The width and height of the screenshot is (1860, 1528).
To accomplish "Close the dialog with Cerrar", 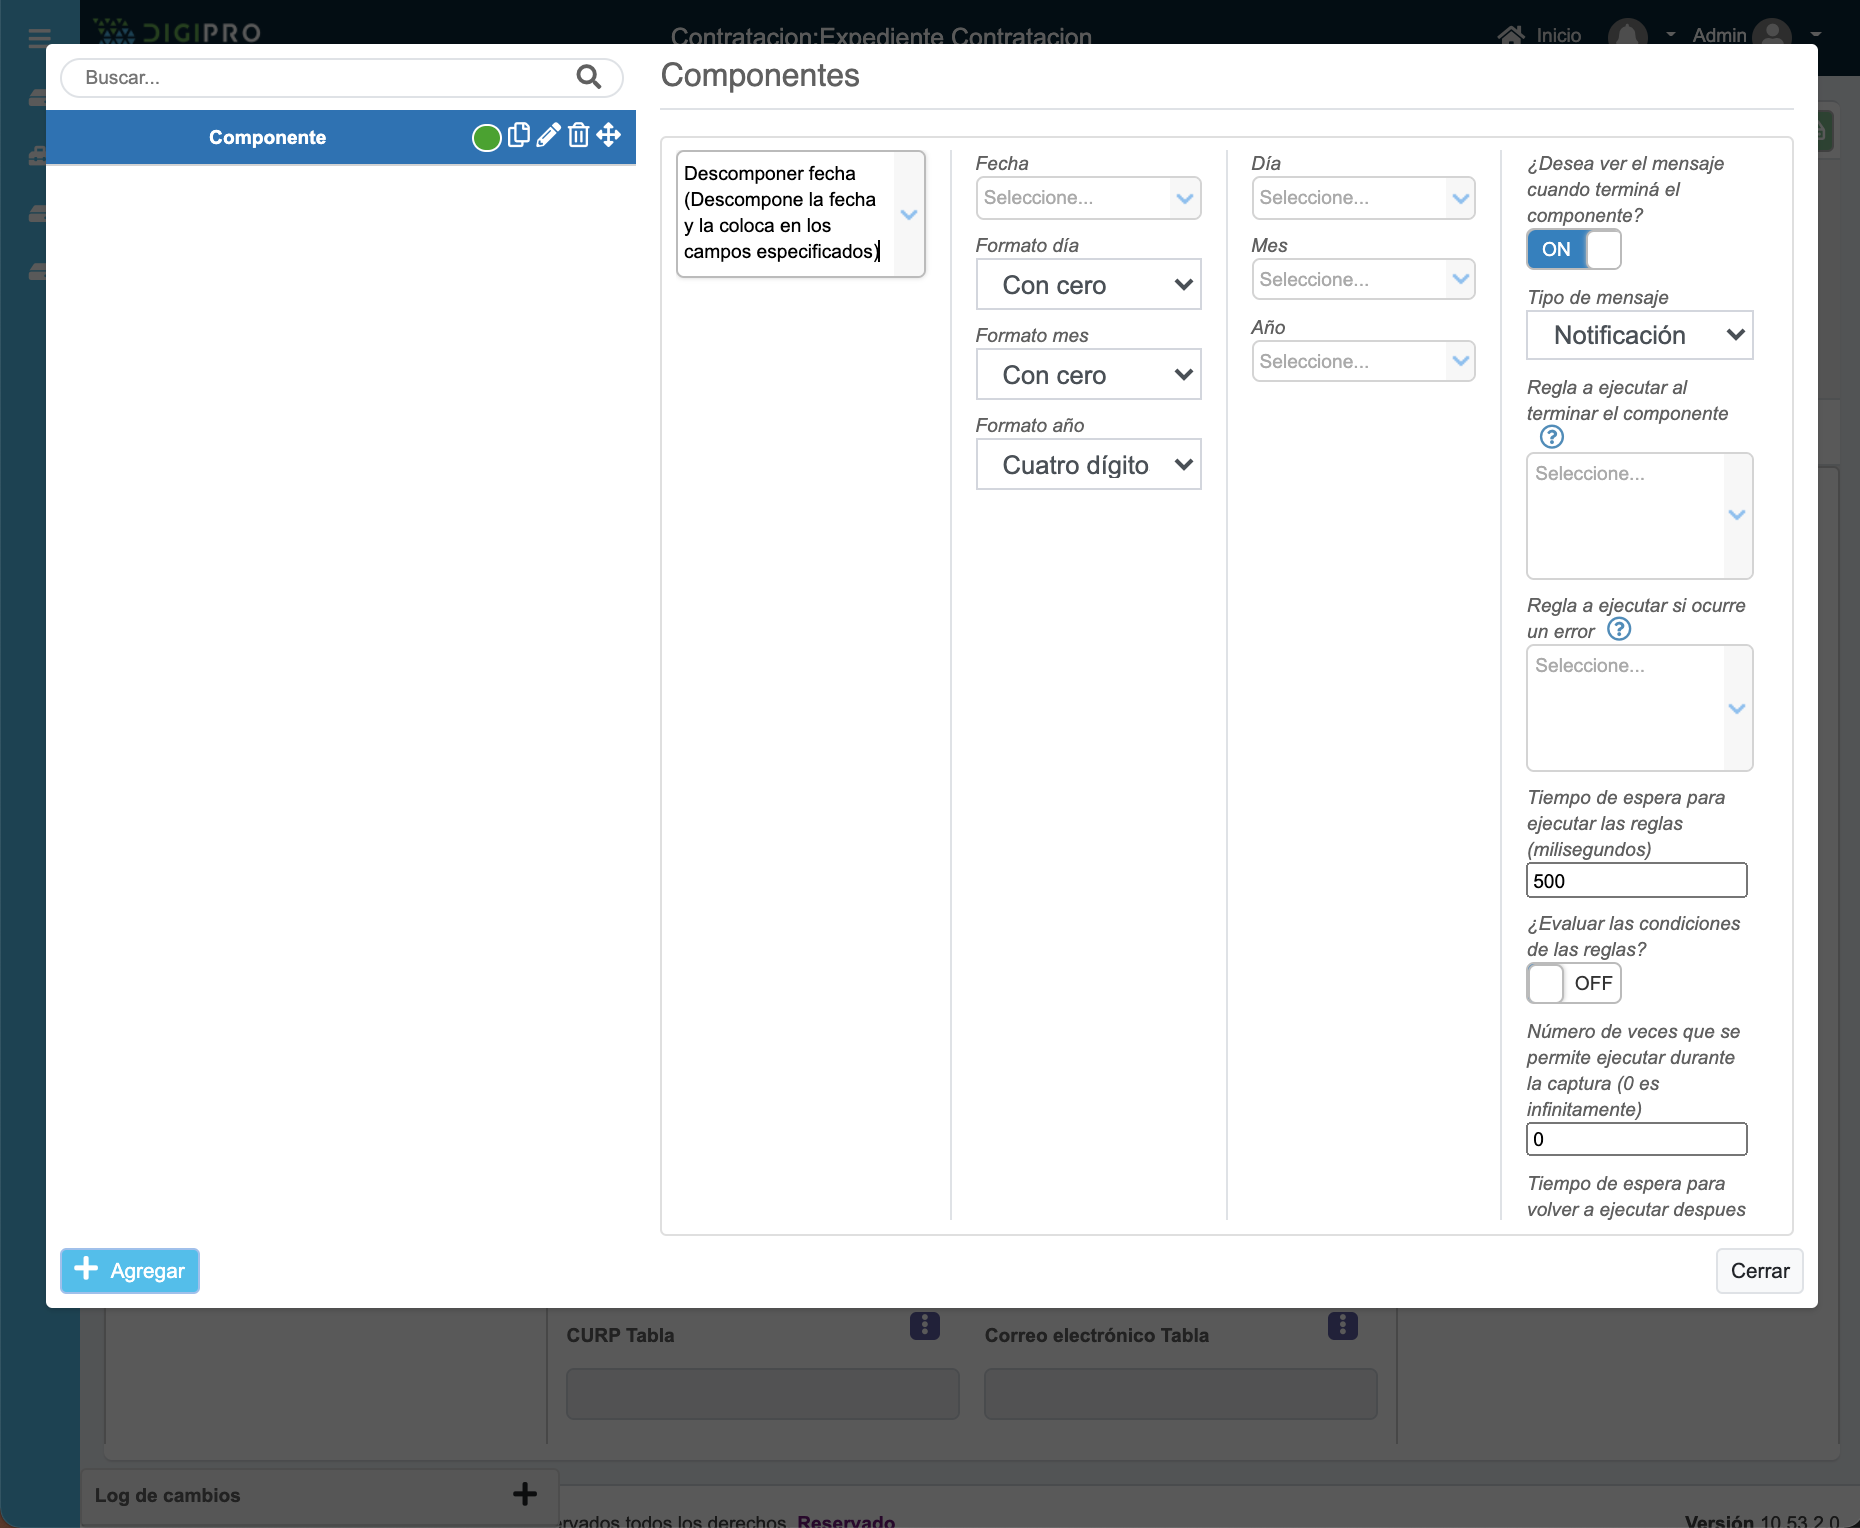I will [x=1759, y=1270].
